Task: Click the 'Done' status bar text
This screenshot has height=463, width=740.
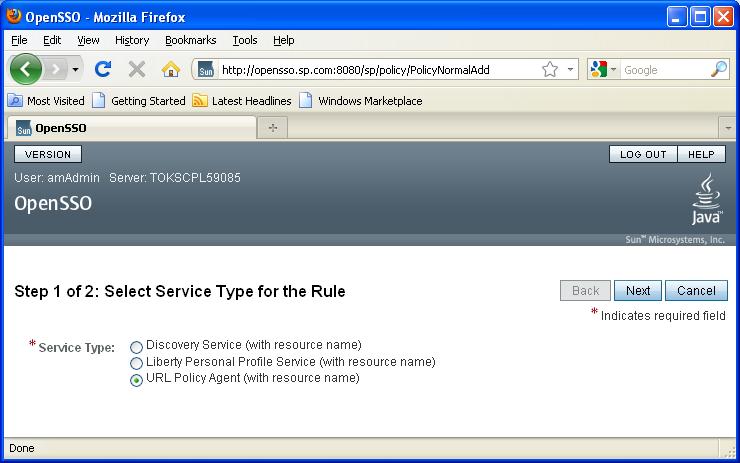Action: [x=22, y=448]
